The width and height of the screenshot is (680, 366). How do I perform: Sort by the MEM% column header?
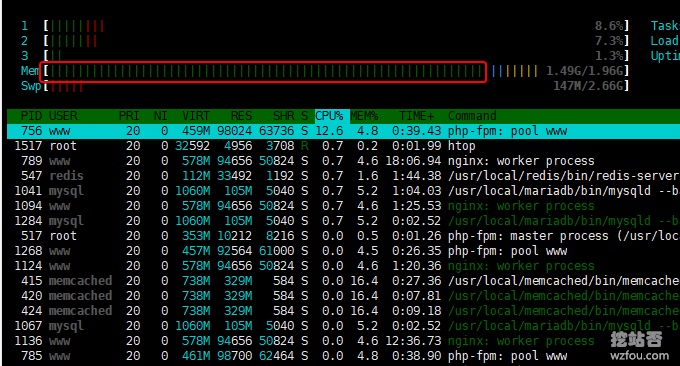[x=364, y=116]
